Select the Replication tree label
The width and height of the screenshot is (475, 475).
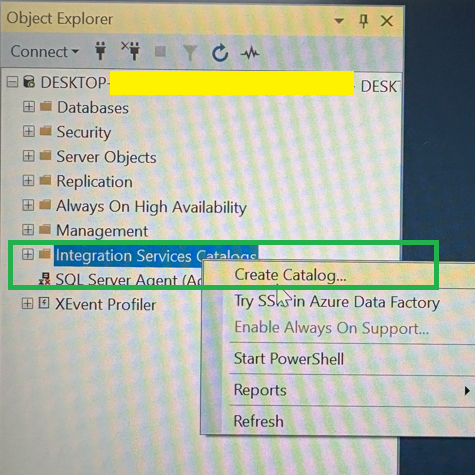click(x=94, y=182)
